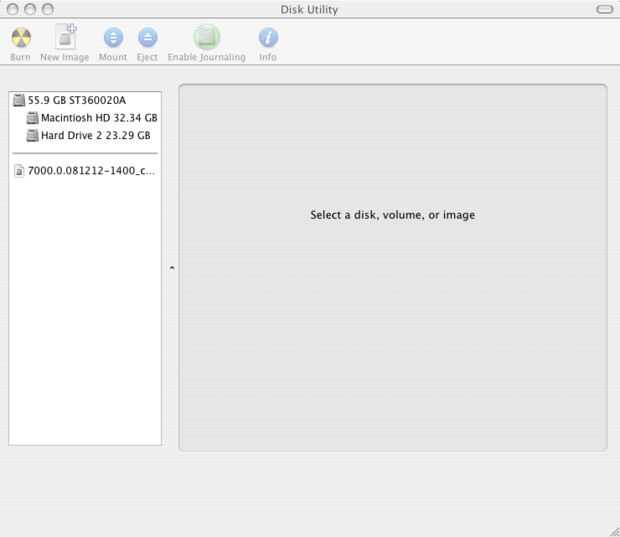
Task: Click the New Image toolbar icon
Action: click(x=65, y=36)
